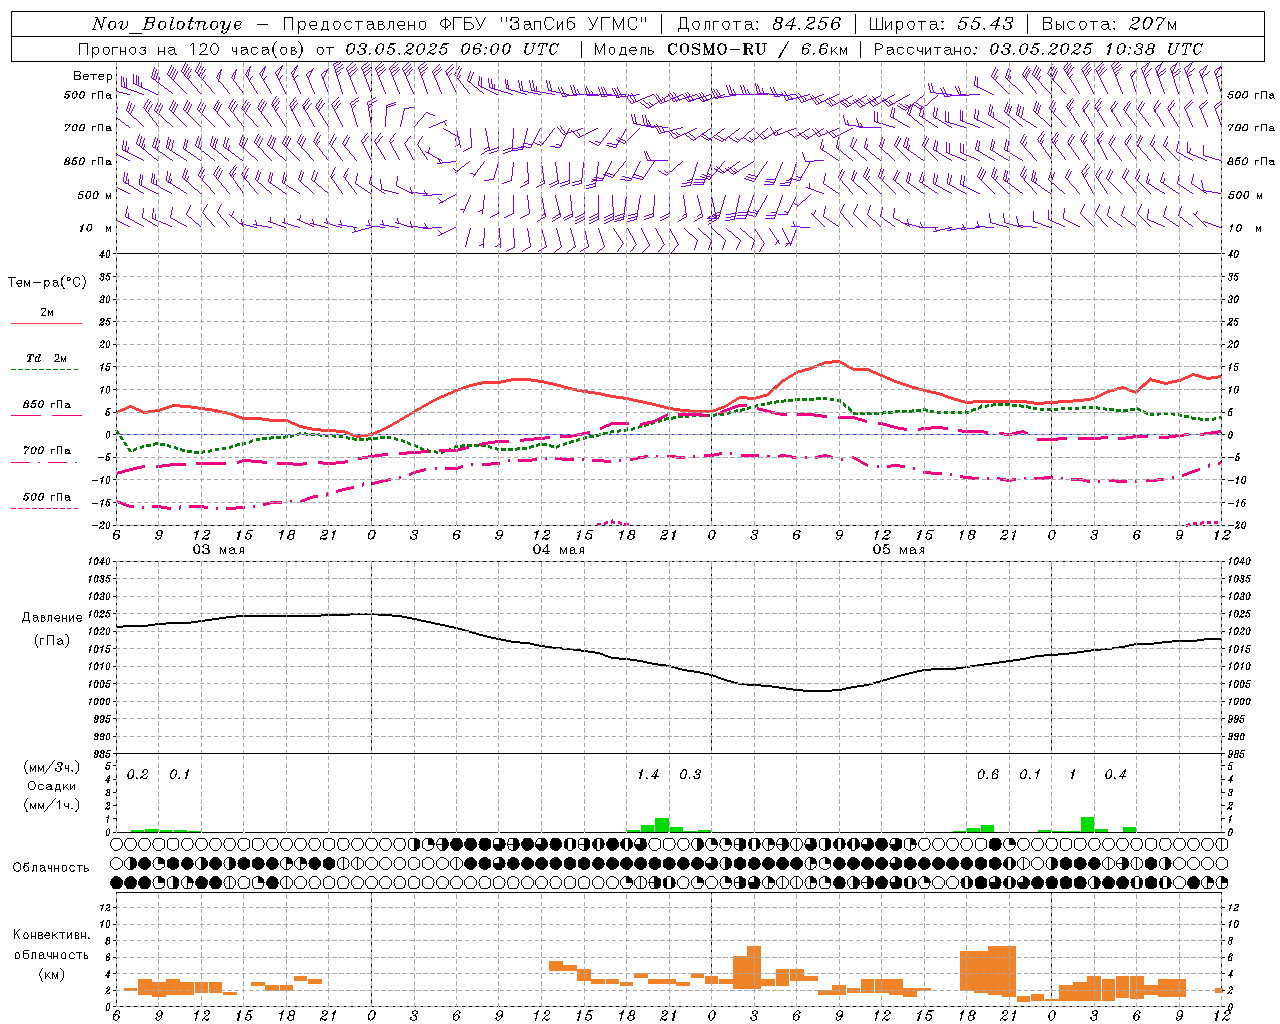This screenshot has width=1280, height=1024.
Task: Click the 05 мая date label
Action: coord(898,550)
